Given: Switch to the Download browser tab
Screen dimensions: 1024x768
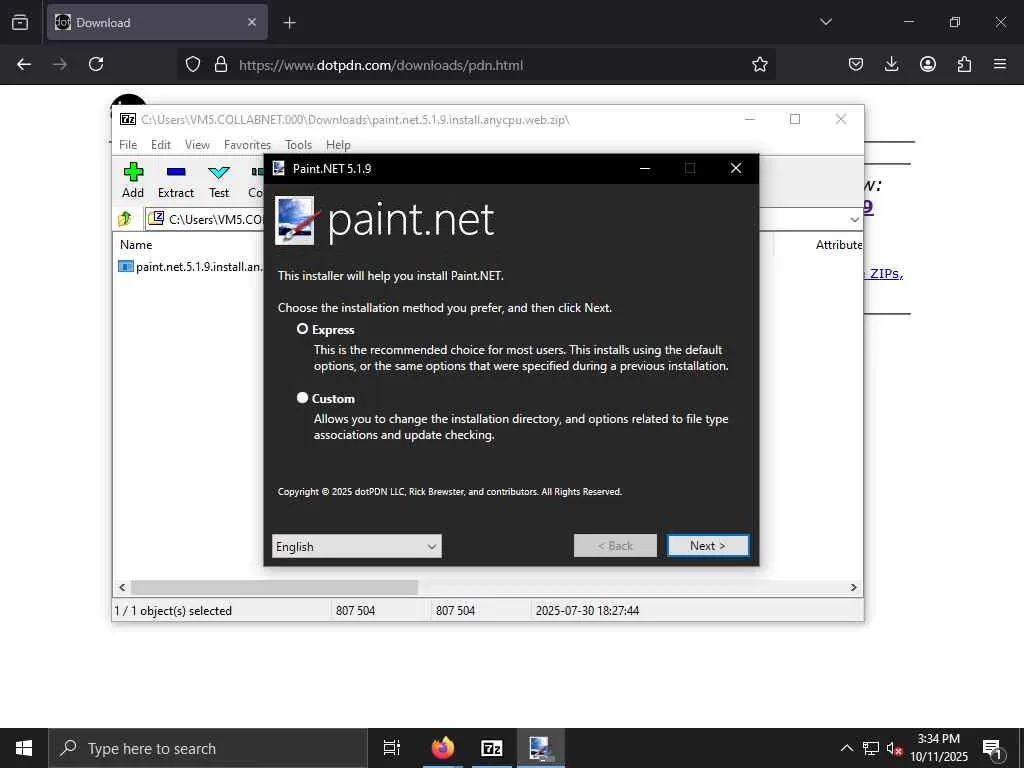Looking at the screenshot, I should coord(157,22).
